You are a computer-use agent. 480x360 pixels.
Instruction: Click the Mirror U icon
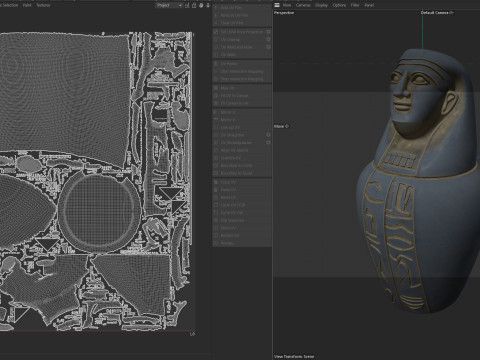[216, 112]
